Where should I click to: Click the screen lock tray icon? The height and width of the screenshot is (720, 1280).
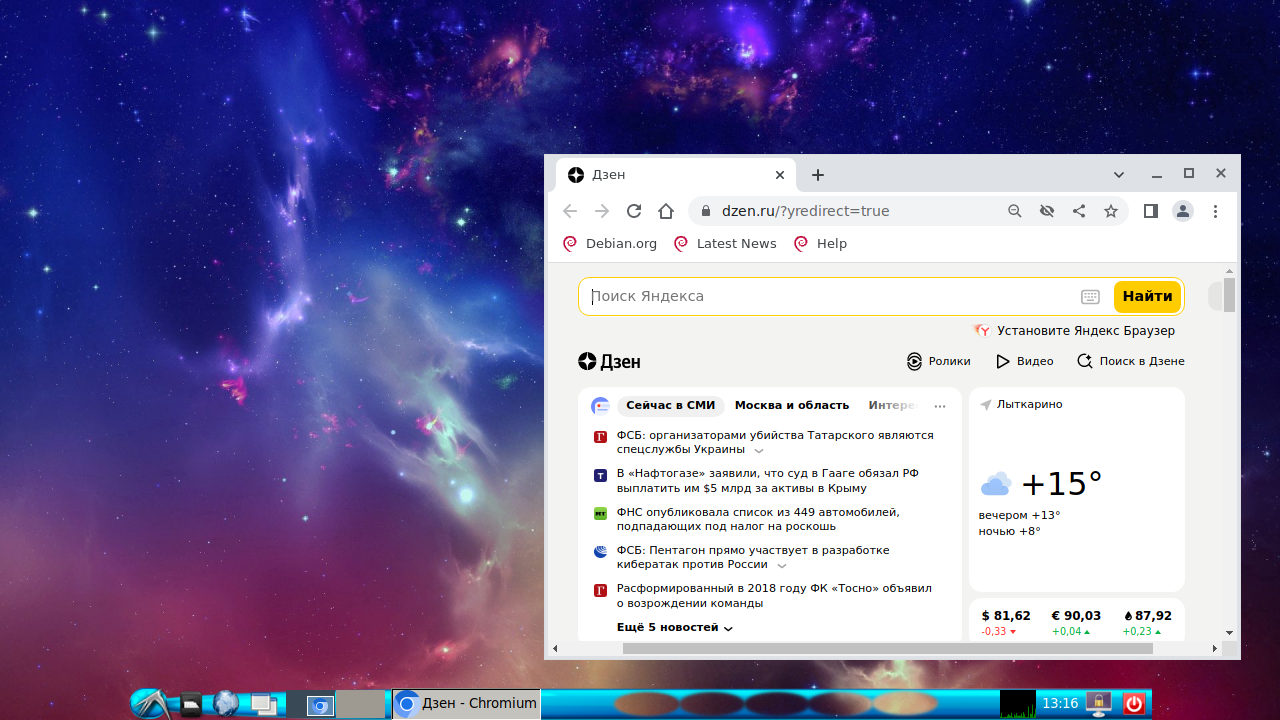click(x=1099, y=704)
